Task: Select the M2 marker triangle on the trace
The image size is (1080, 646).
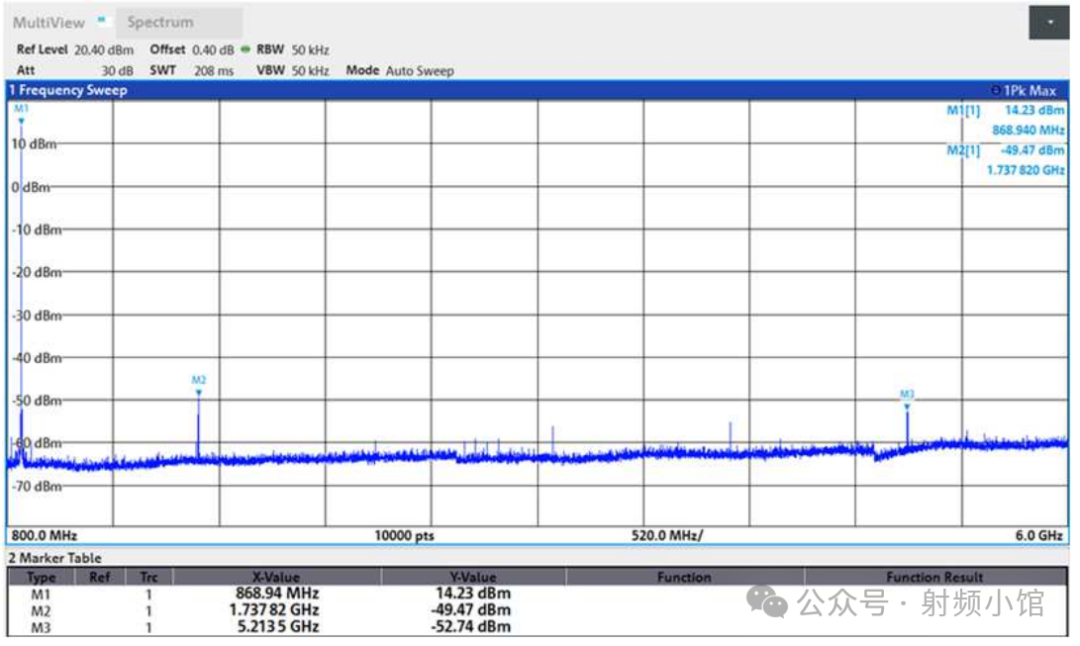Action: click(x=198, y=392)
